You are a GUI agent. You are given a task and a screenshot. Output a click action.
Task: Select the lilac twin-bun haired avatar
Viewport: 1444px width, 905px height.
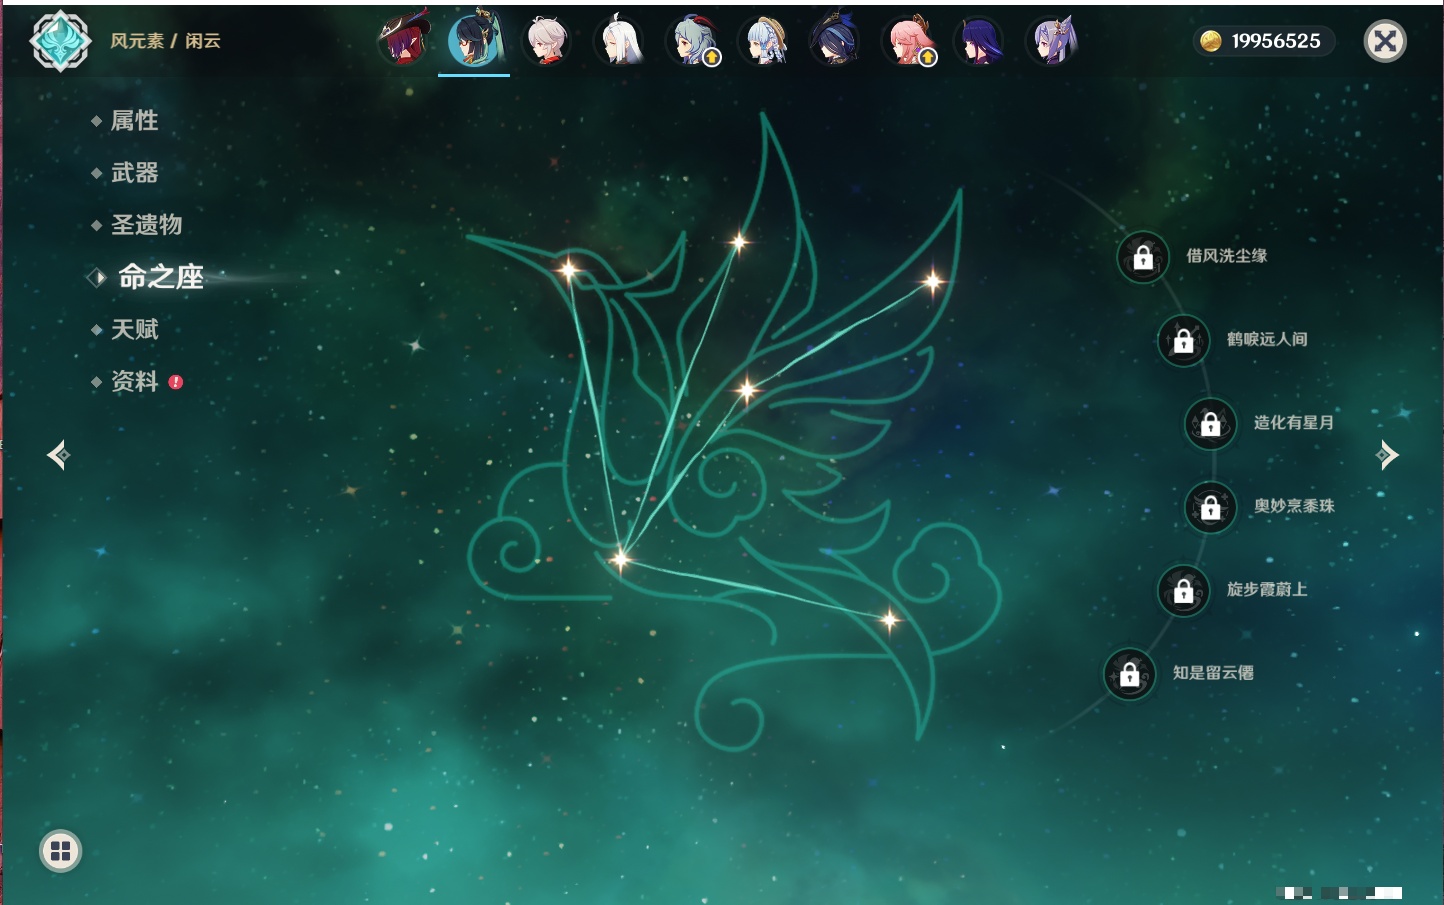click(x=1052, y=41)
